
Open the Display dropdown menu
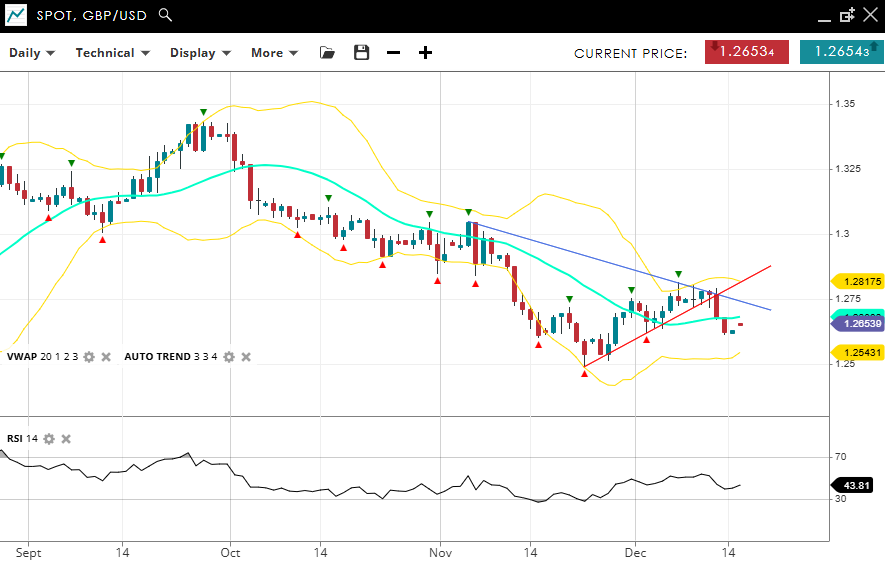coord(200,53)
